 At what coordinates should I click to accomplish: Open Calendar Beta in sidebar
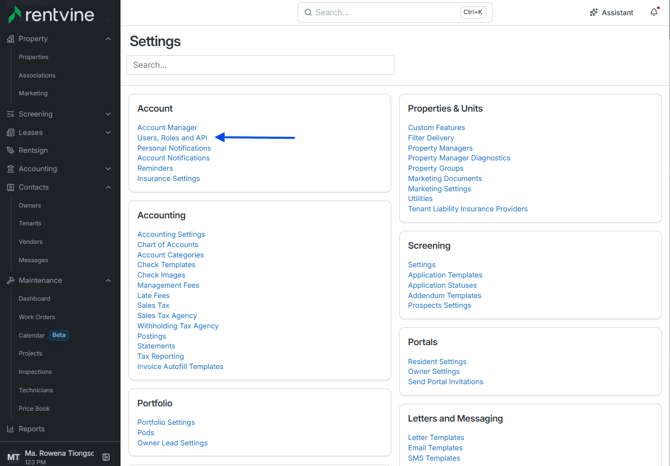(x=43, y=335)
